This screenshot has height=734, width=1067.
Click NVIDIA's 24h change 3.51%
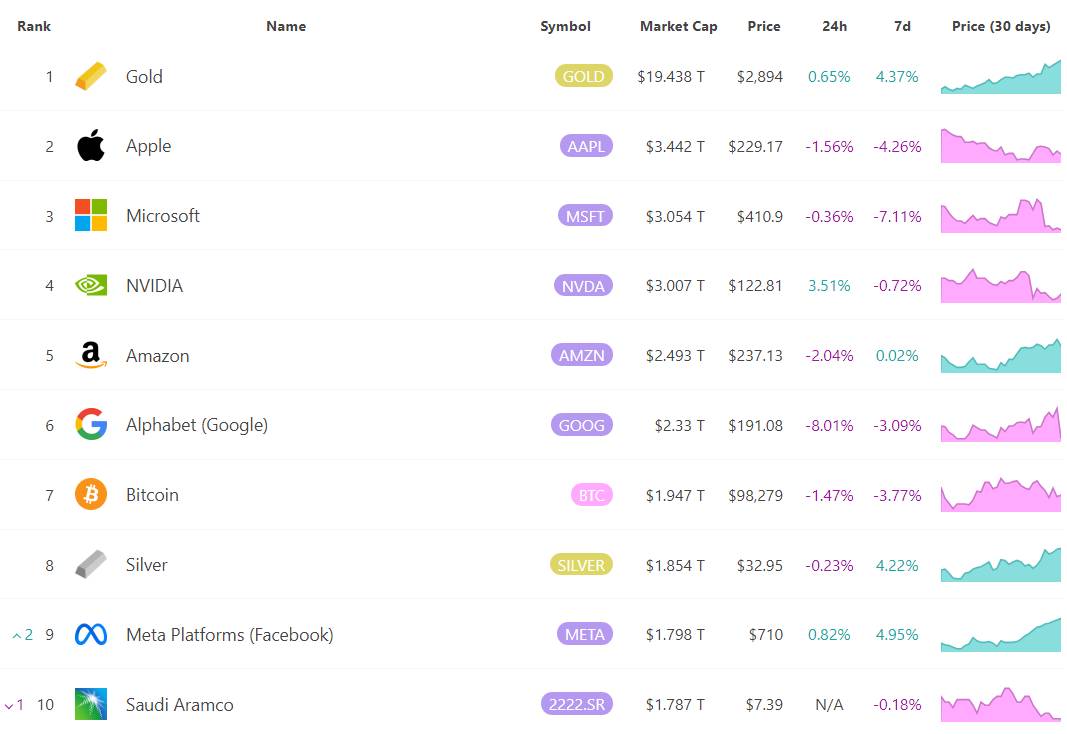829,286
